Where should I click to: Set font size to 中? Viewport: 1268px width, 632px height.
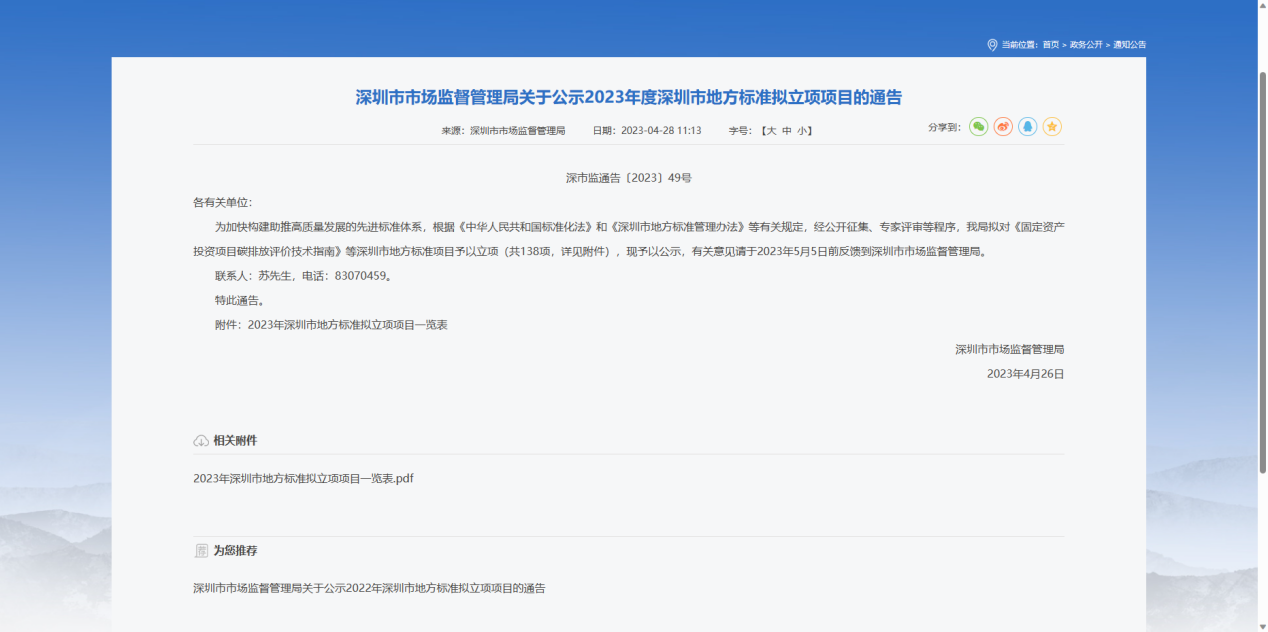(x=787, y=131)
